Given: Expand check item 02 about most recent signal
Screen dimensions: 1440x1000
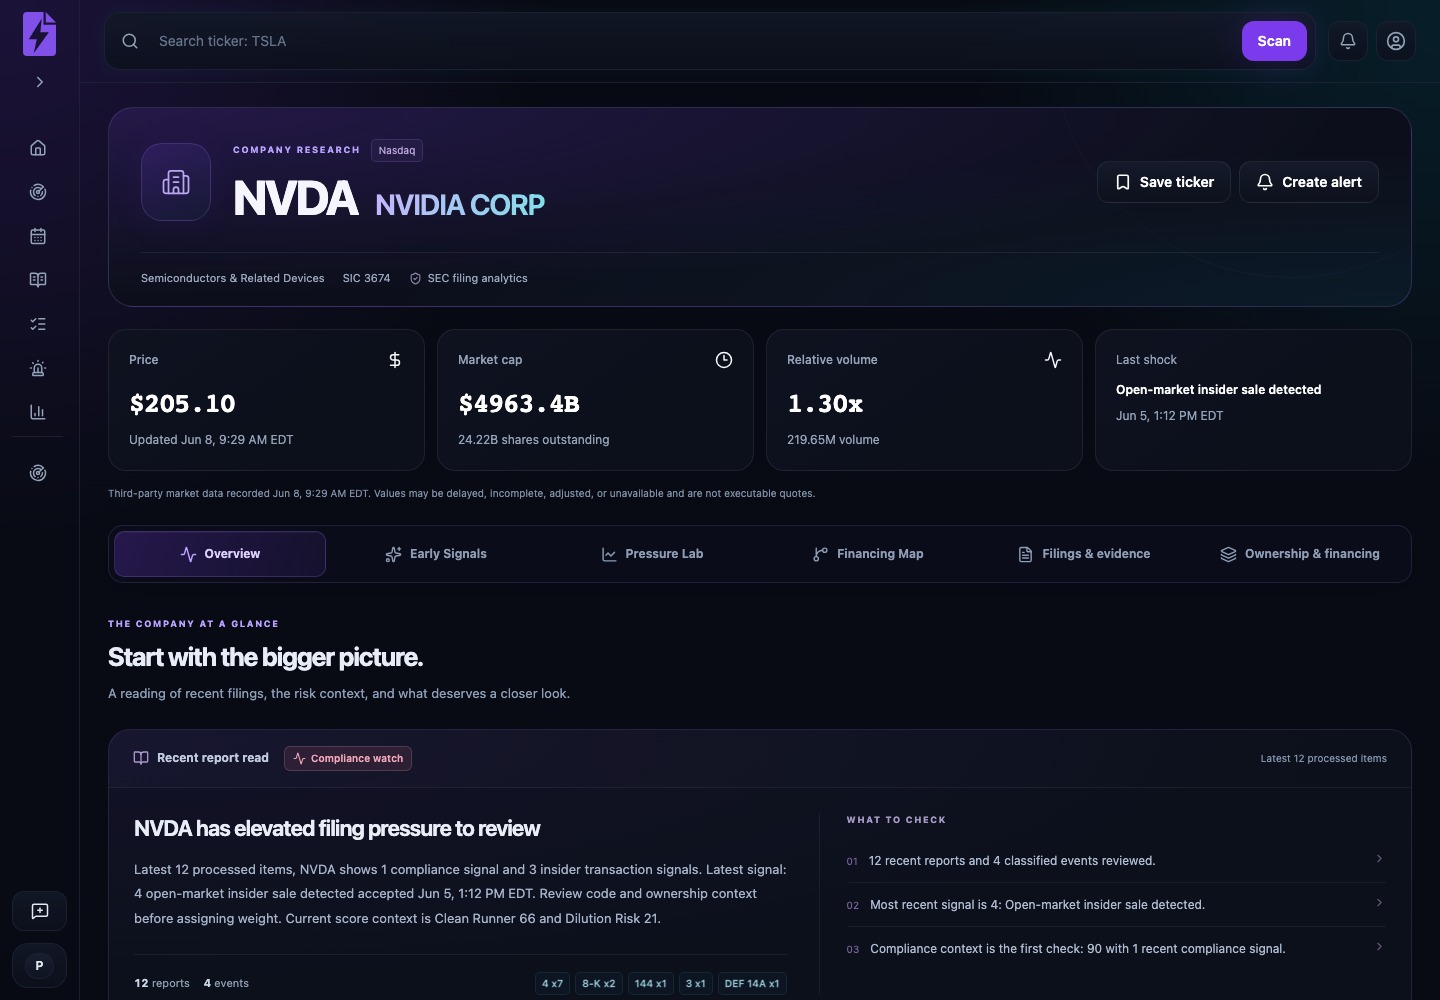Looking at the screenshot, I should point(1115,905).
